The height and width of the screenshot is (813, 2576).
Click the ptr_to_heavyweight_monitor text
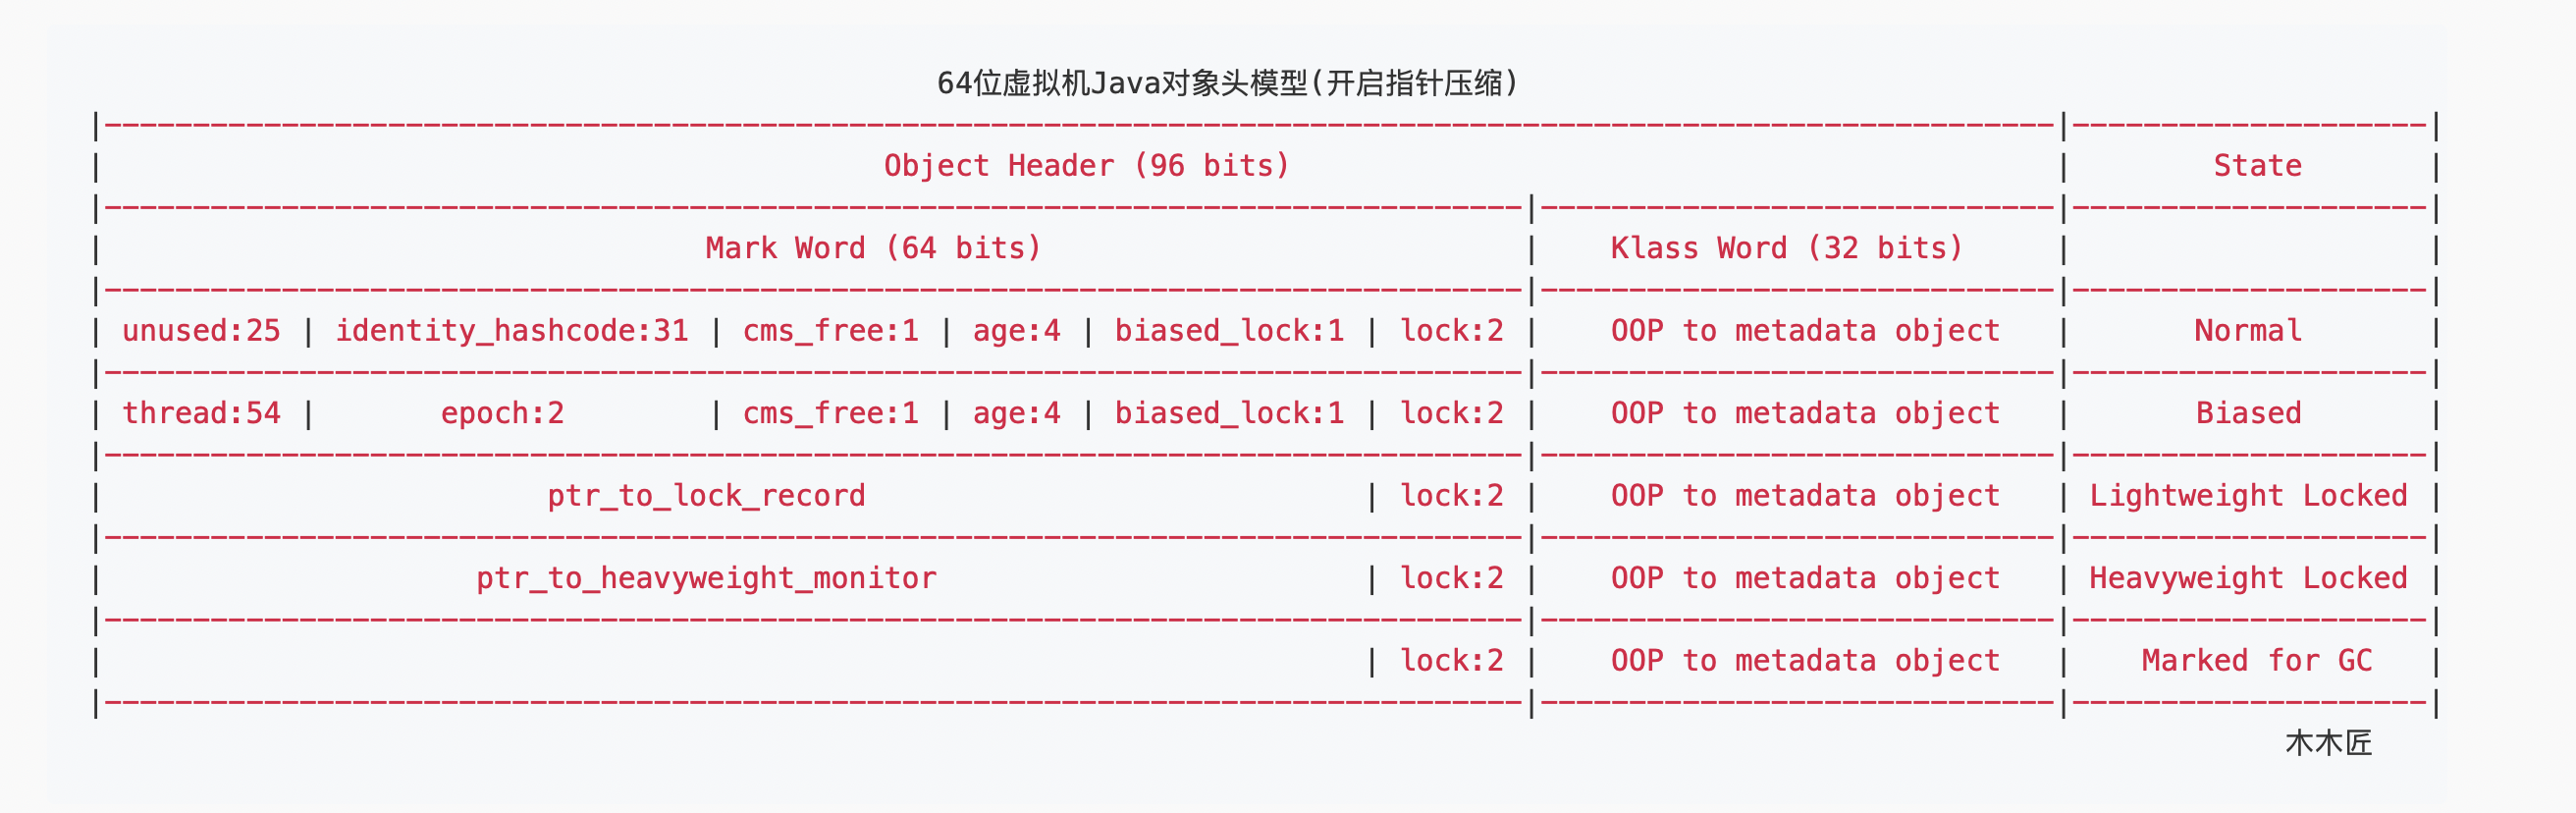pos(706,578)
